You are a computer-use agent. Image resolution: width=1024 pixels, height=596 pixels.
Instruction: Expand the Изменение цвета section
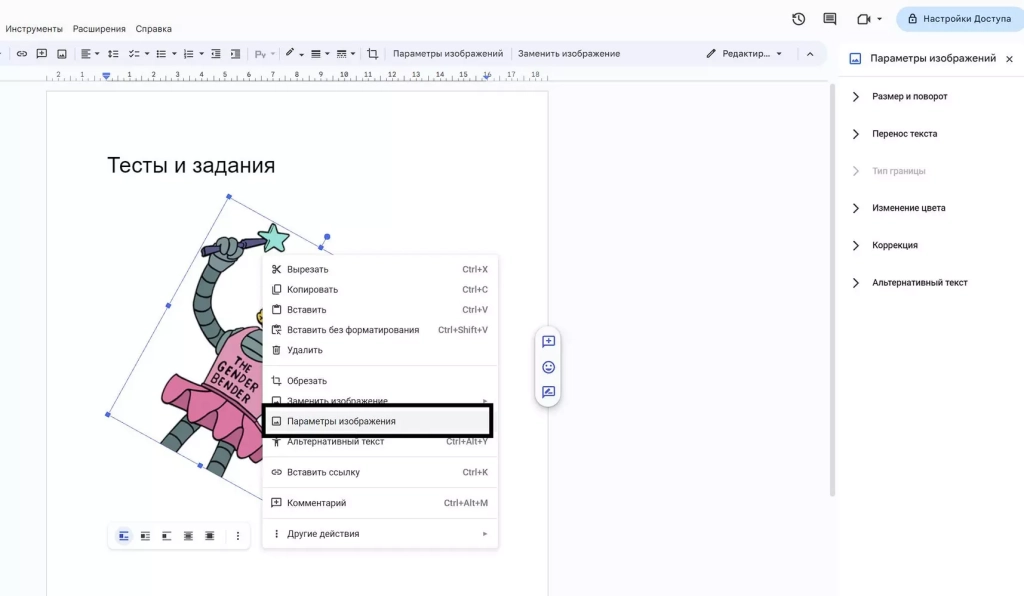[908, 208]
